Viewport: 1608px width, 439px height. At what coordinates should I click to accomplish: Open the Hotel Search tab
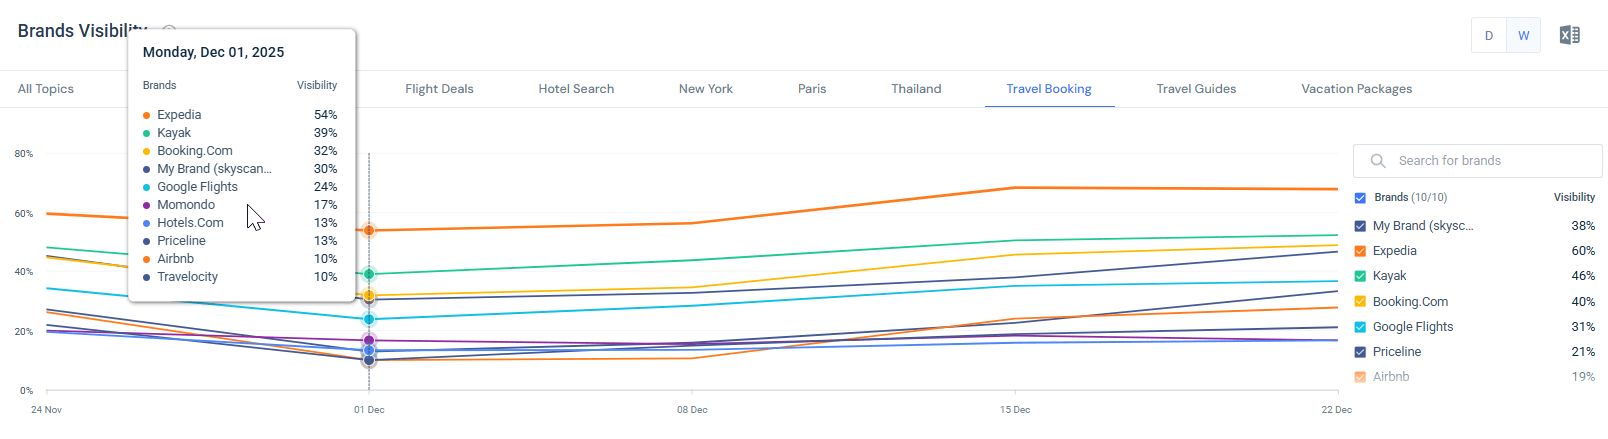coord(576,89)
